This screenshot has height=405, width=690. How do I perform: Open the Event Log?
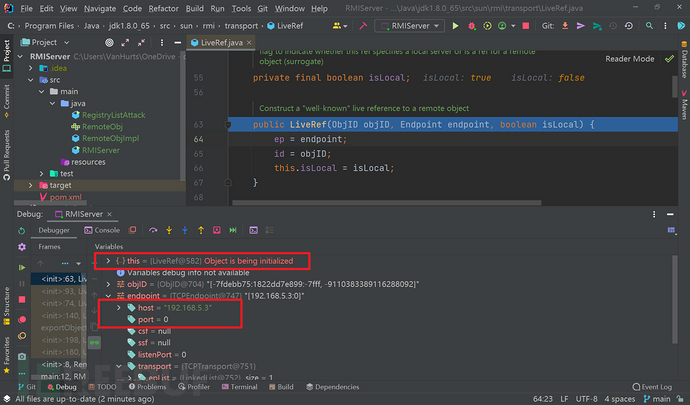click(x=652, y=387)
